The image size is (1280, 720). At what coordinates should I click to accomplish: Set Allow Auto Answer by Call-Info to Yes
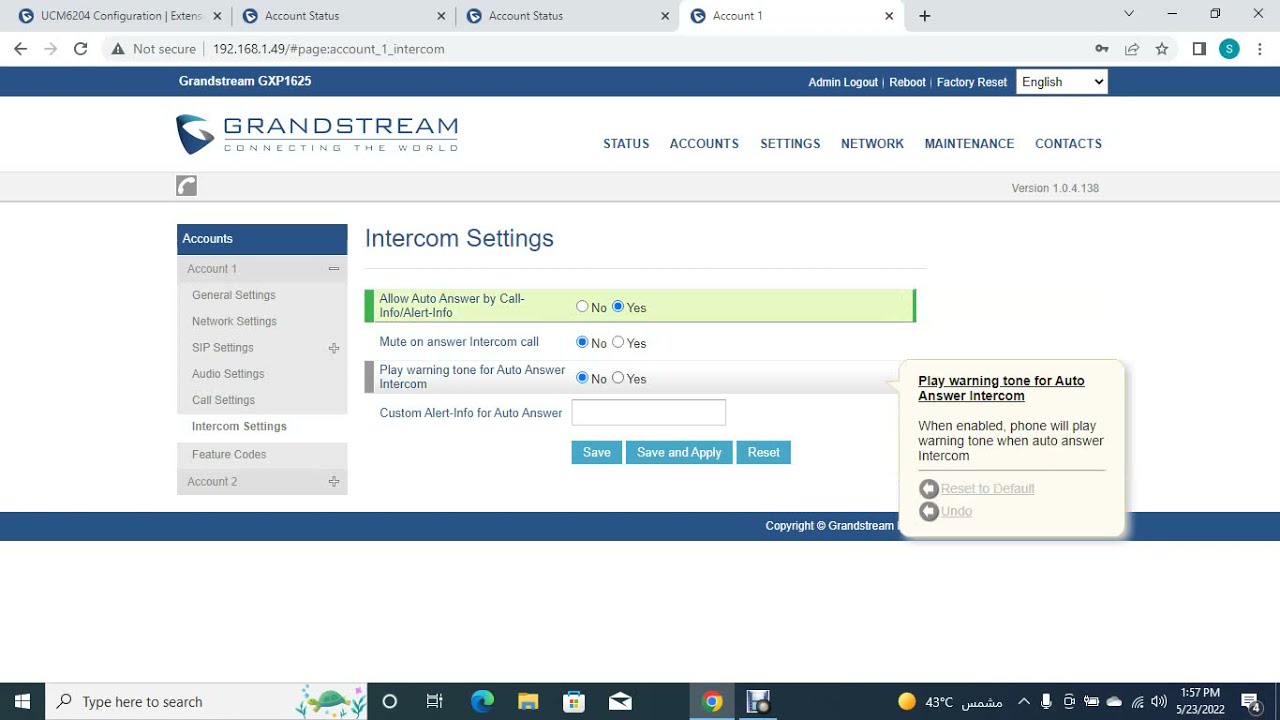(x=618, y=306)
